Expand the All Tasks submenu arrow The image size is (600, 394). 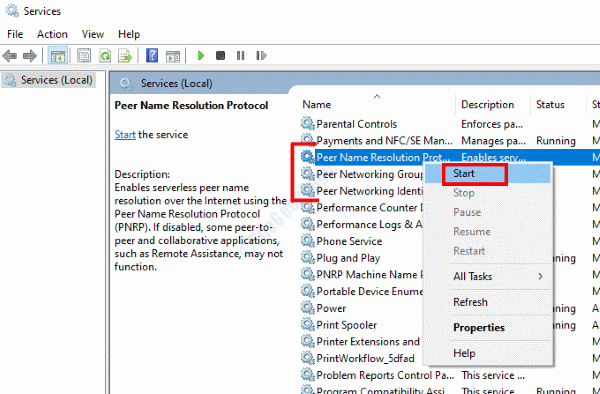pos(540,276)
